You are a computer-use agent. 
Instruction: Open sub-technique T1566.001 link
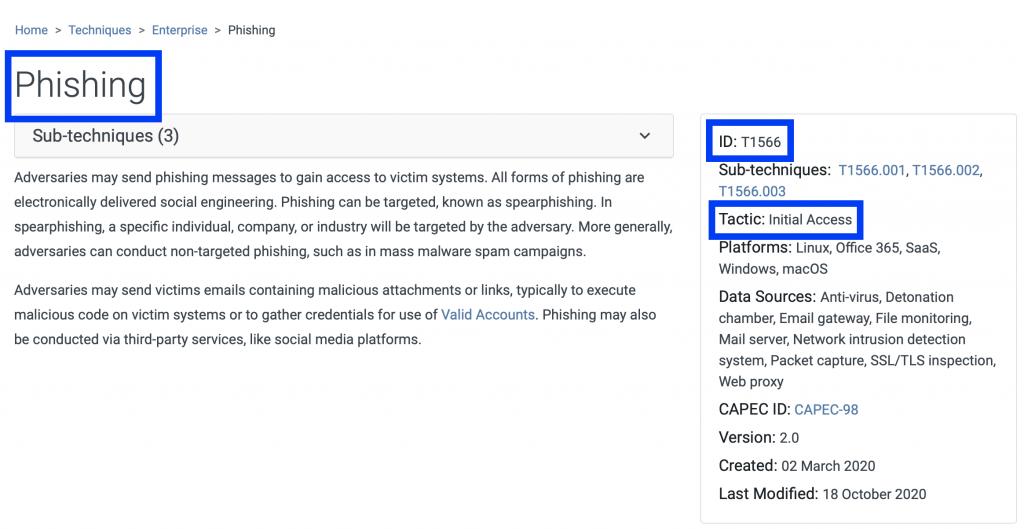pyautogui.click(x=872, y=170)
